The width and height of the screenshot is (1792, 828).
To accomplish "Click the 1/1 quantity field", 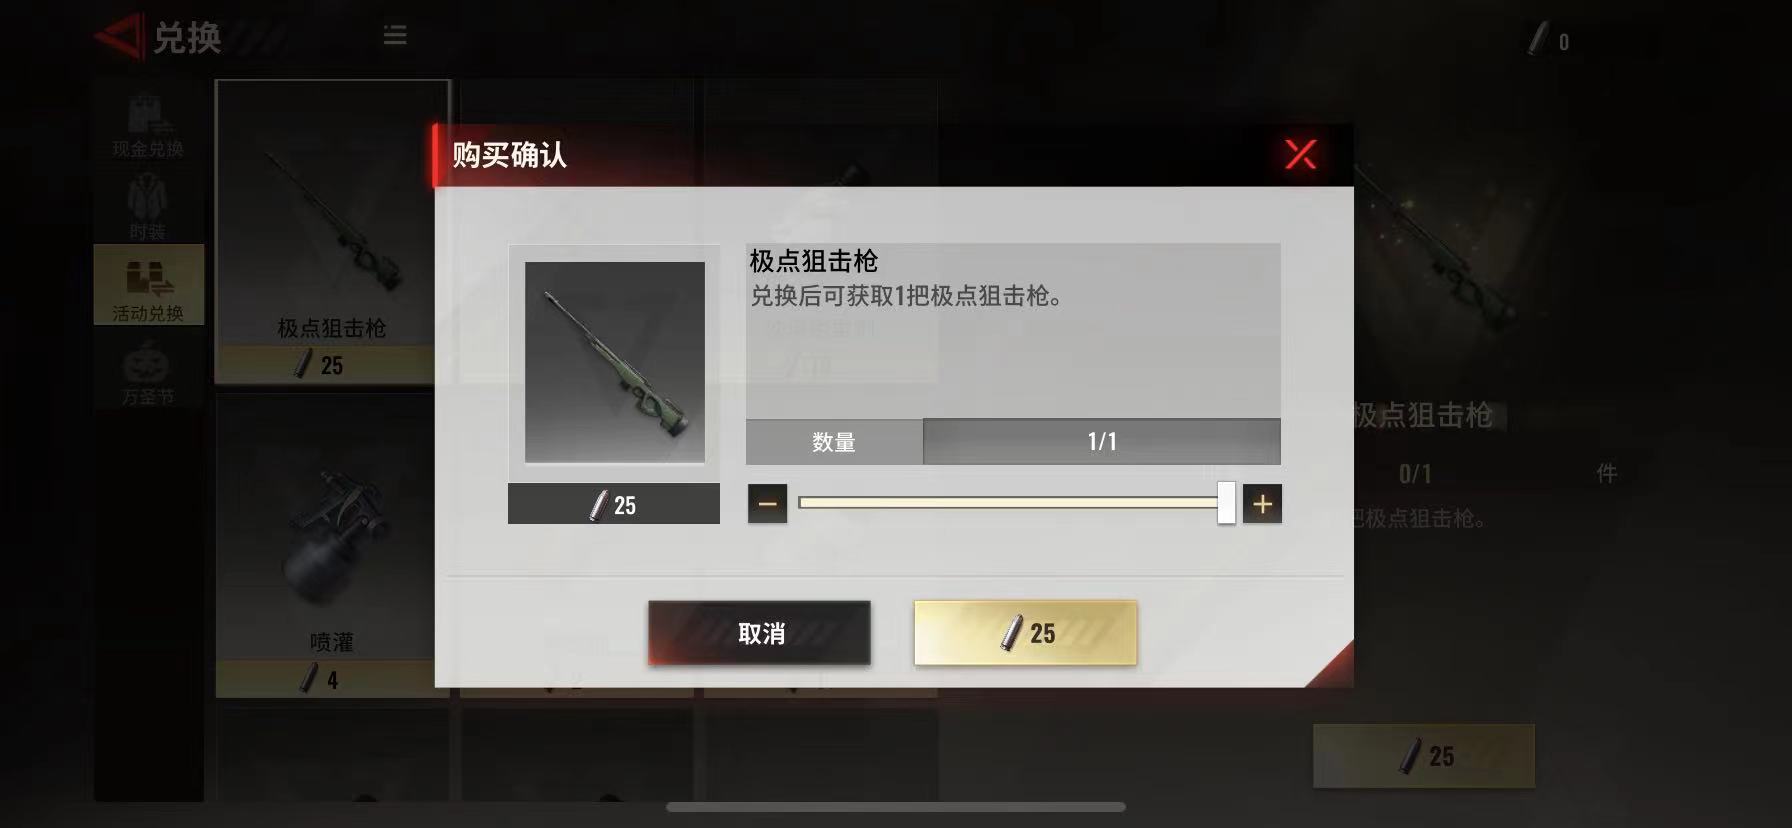I will 1101,442.
